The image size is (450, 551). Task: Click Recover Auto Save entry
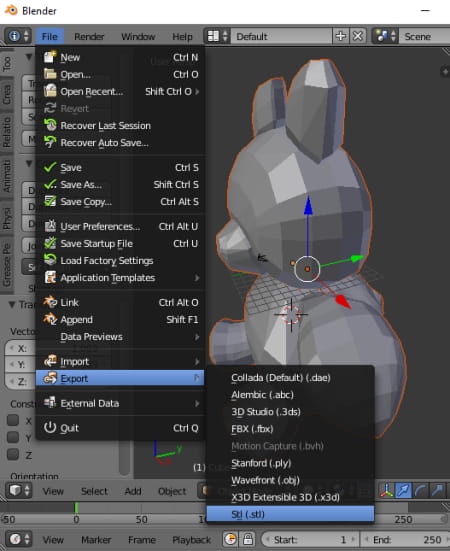120,143
